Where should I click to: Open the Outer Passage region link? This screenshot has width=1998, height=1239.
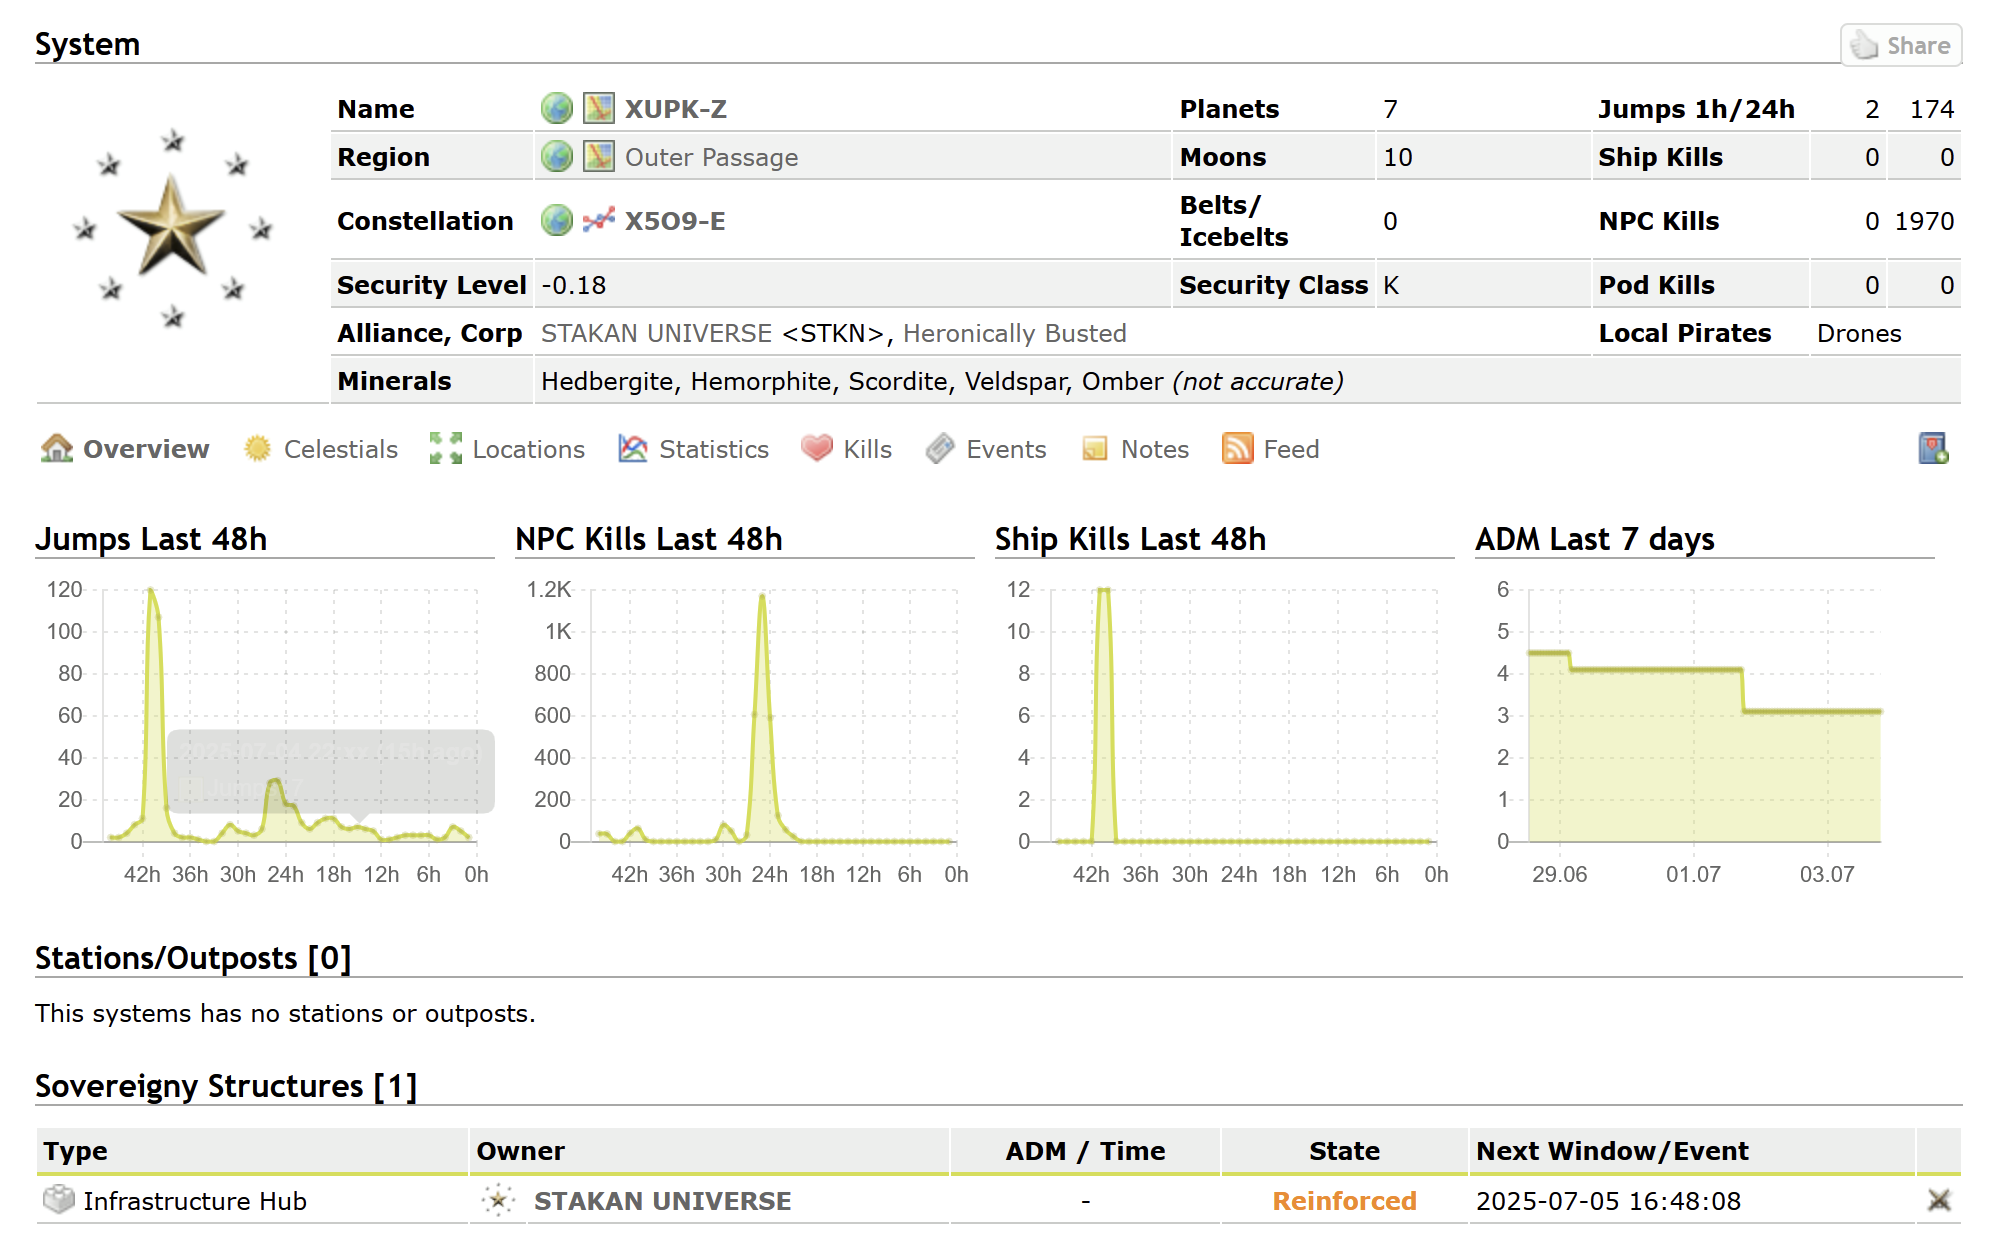click(711, 157)
